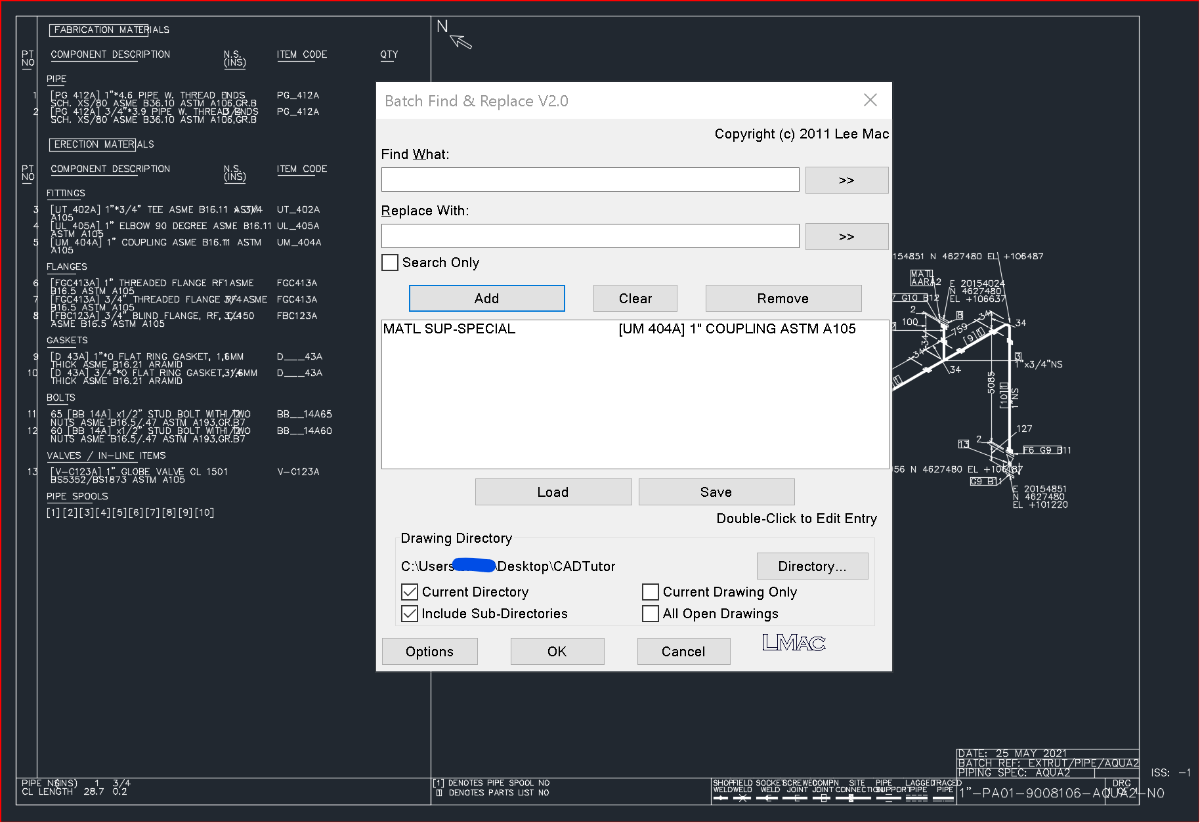Viewport: 1200px width, 823px height.
Task: Open the Options dialog
Action: click(429, 652)
